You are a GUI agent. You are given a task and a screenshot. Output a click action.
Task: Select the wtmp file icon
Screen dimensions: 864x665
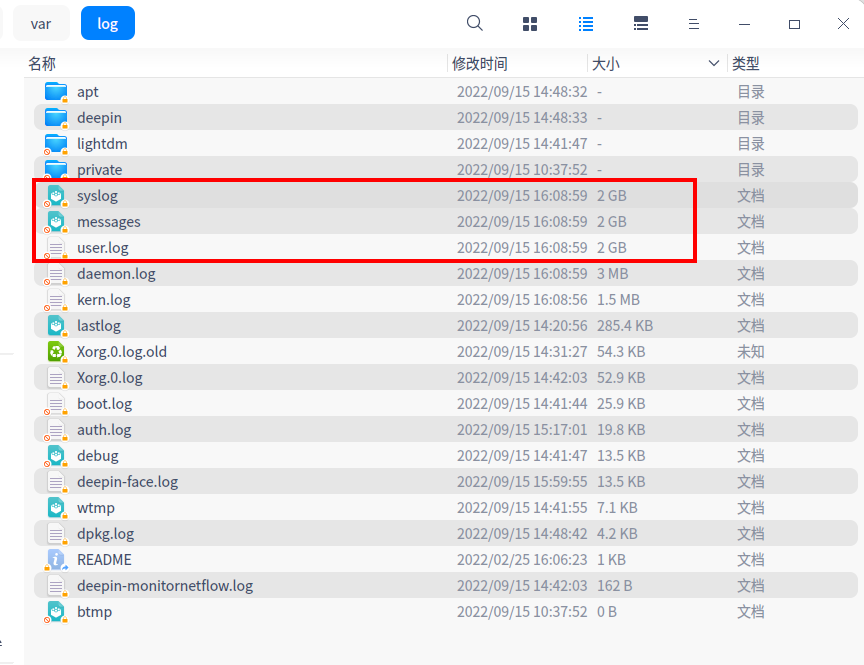point(56,507)
